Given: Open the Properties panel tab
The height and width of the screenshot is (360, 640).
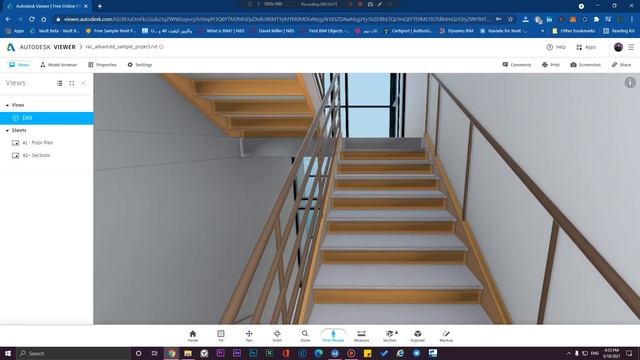Looking at the screenshot, I should click(102, 64).
